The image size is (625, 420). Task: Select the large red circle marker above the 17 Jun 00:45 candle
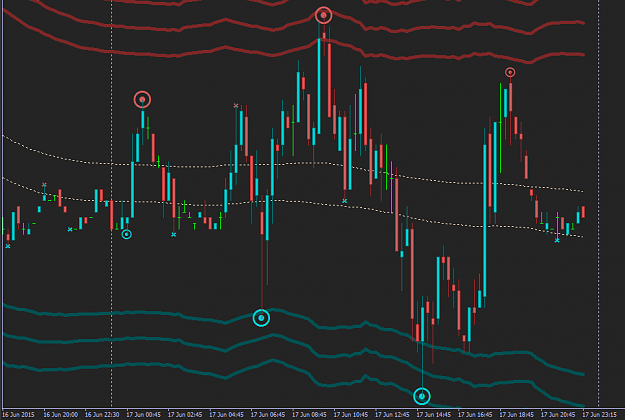142,99
